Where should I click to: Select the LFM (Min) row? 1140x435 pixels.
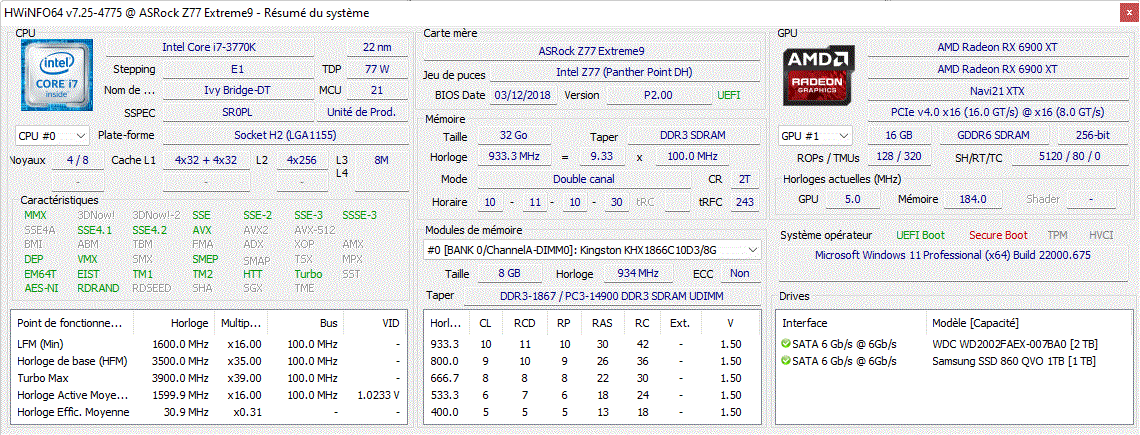coord(209,343)
